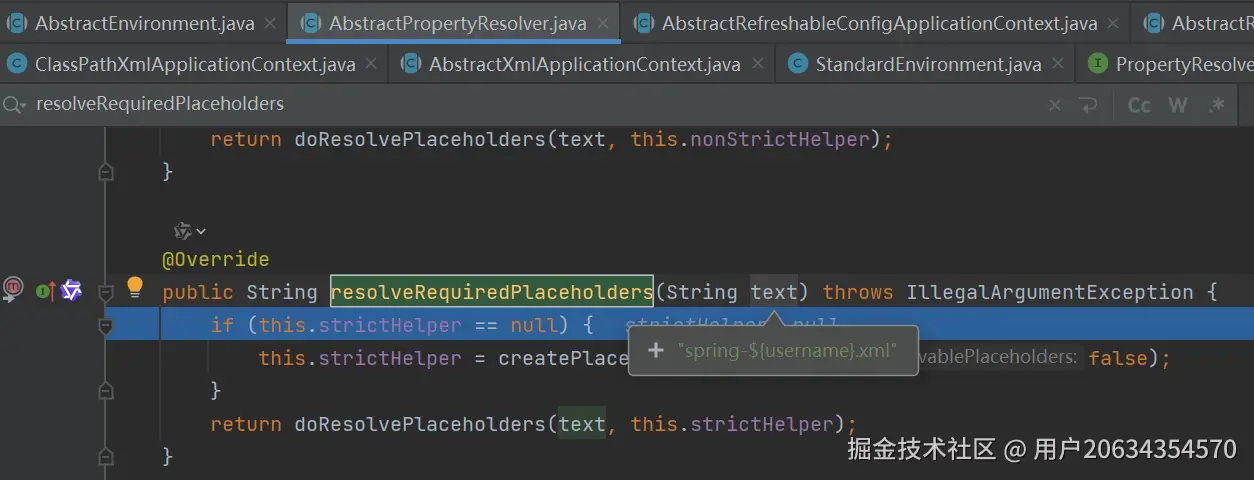The image size is (1254, 480).
Task: Click the highlighted text argument in last return
Action: point(582,424)
